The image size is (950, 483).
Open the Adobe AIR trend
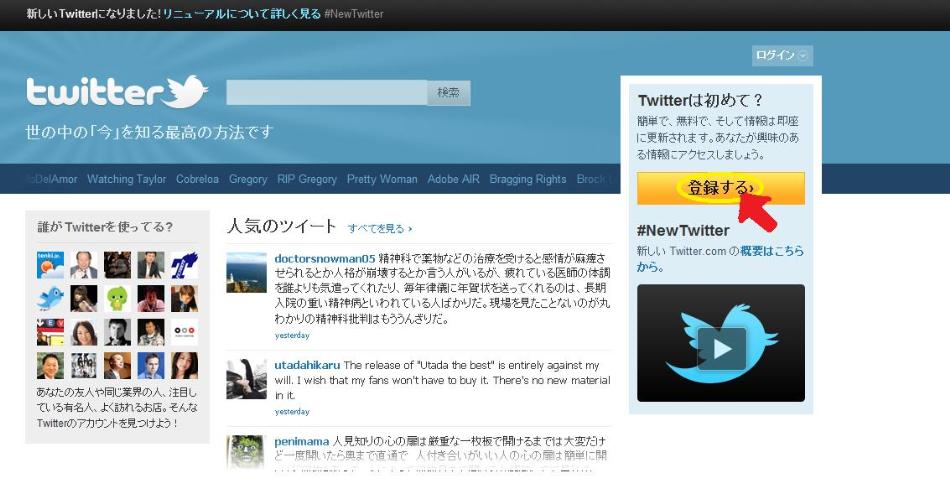point(453,179)
